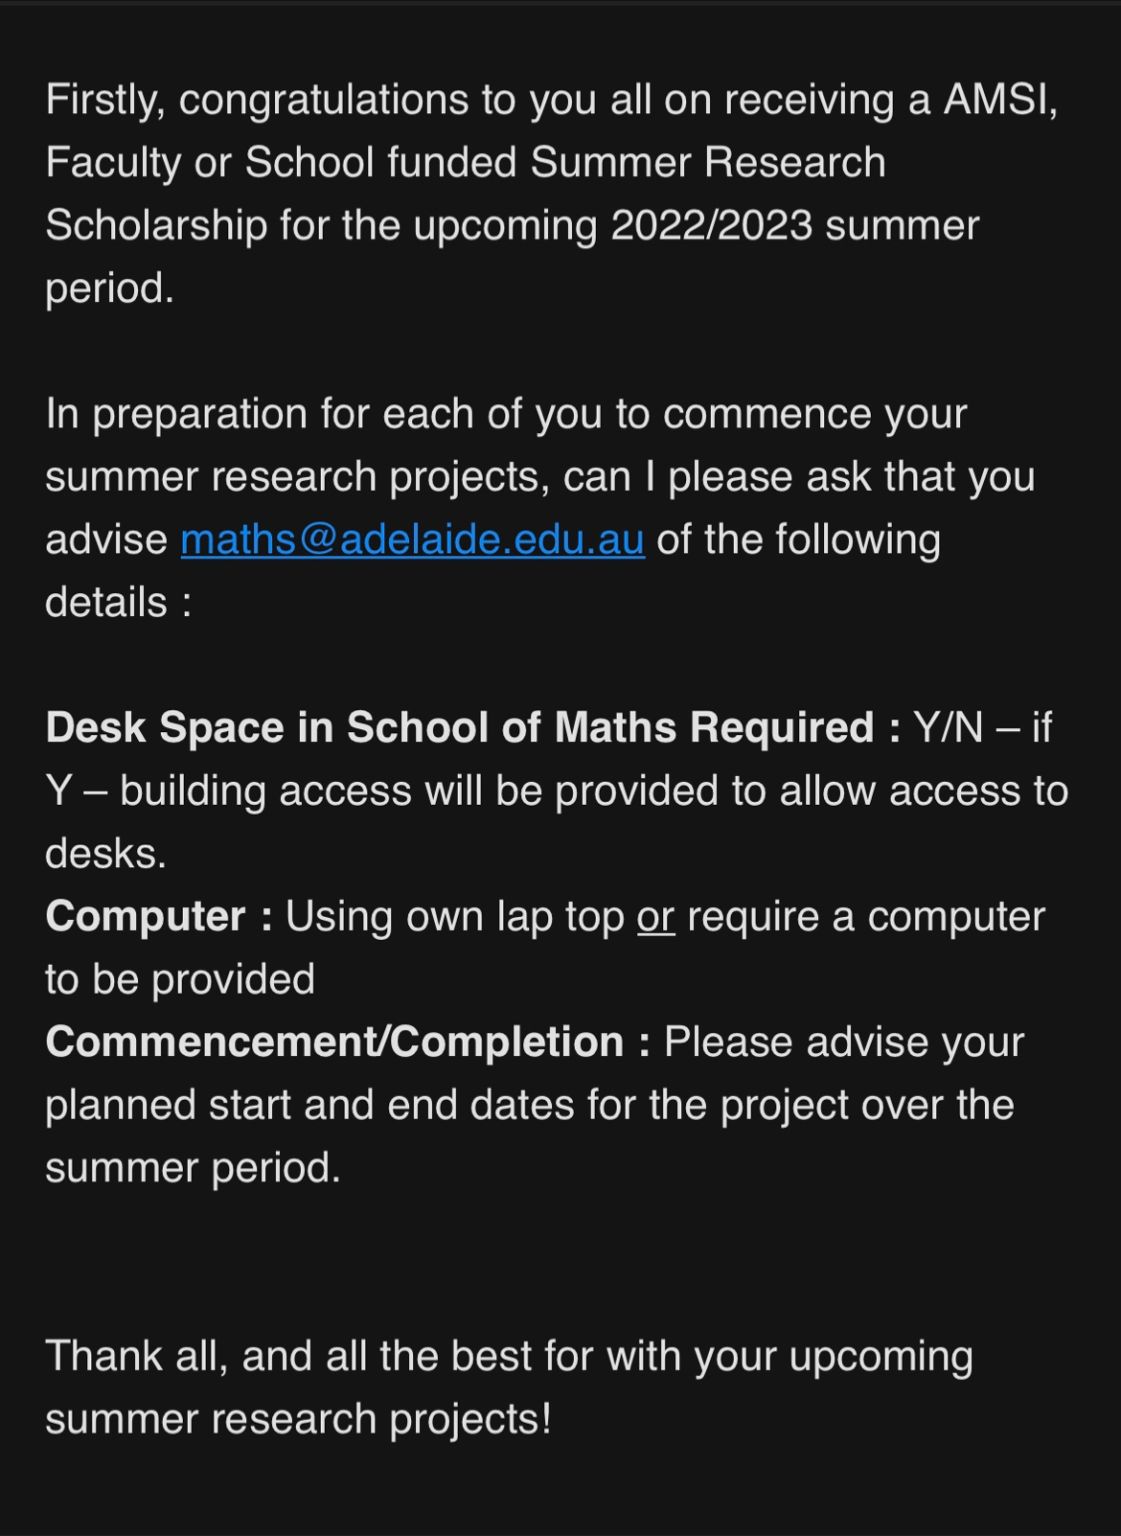Click the '2022/2023' text
The image size is (1121, 1536).
click(711, 225)
